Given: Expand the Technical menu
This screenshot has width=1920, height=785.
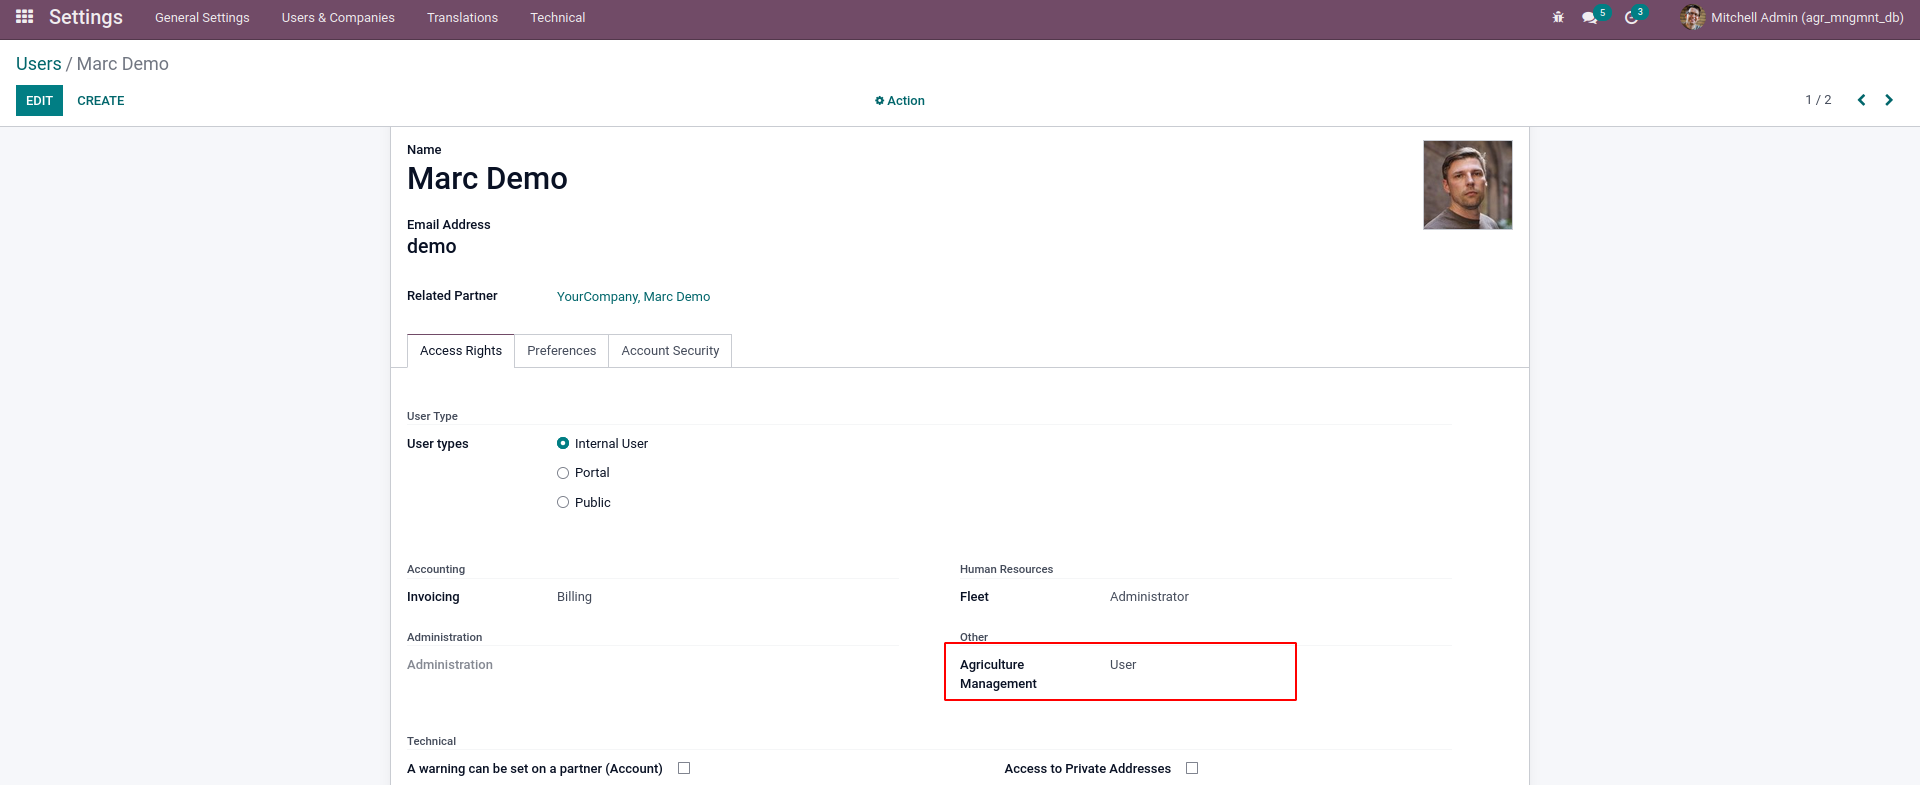Looking at the screenshot, I should [x=557, y=18].
